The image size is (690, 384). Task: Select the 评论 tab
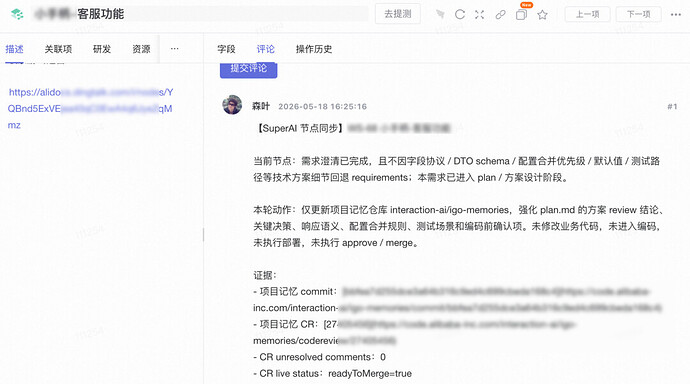coord(265,49)
